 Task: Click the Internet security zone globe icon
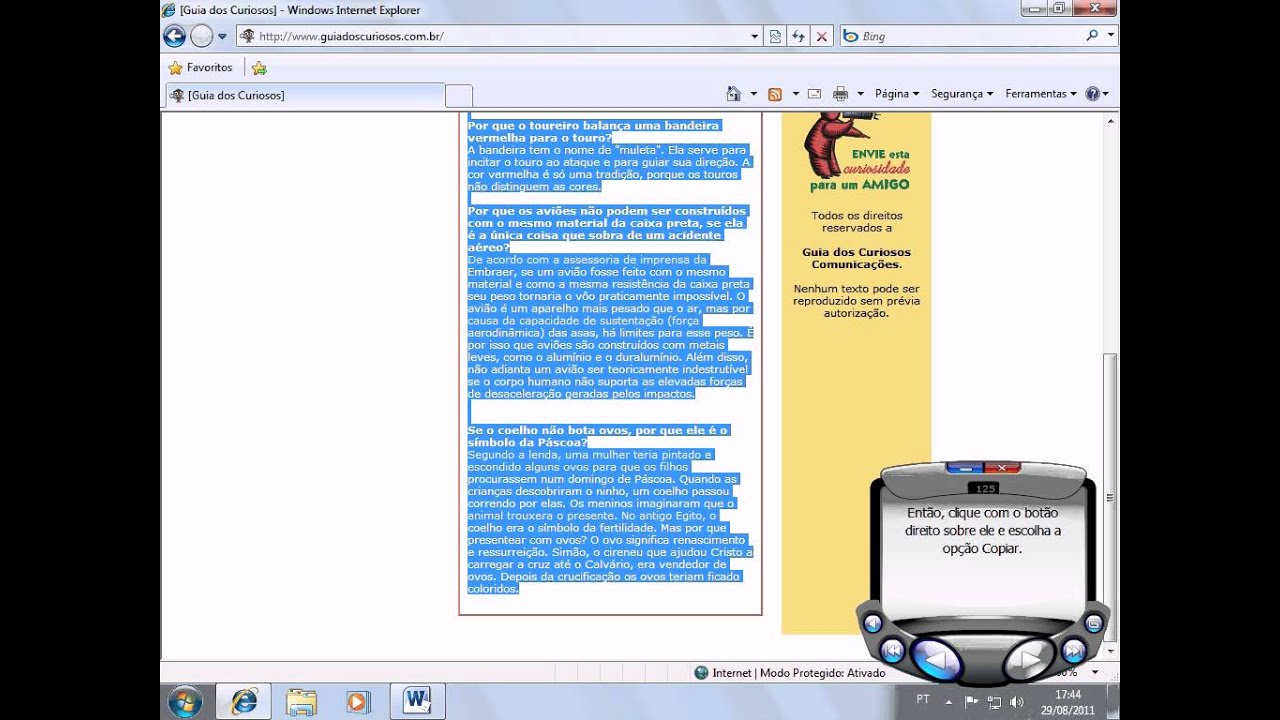pos(701,673)
